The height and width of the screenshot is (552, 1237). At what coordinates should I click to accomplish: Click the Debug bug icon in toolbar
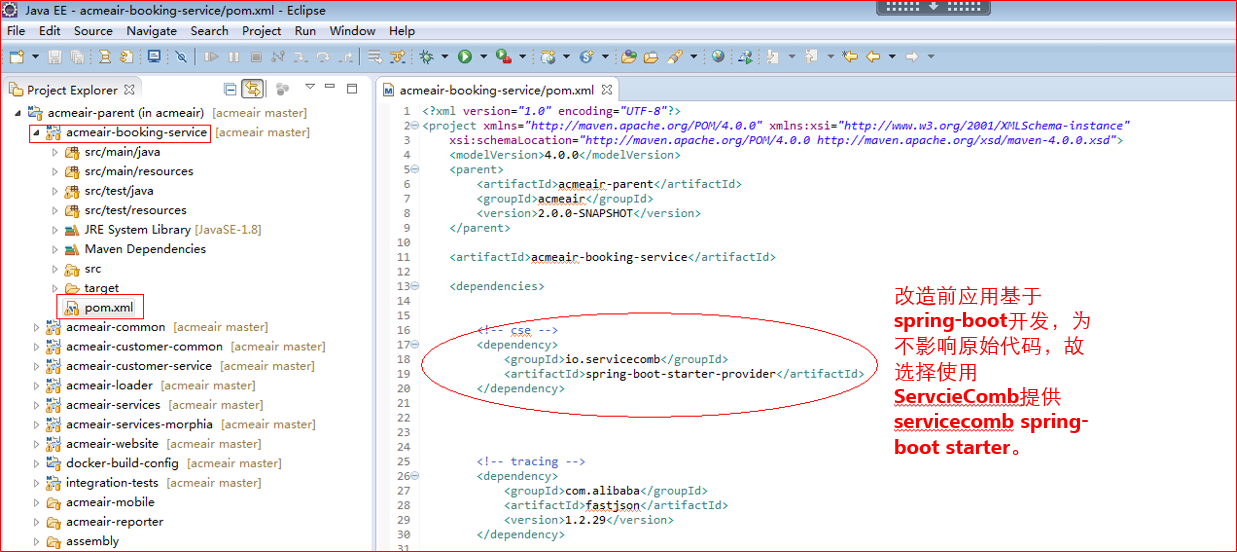426,57
